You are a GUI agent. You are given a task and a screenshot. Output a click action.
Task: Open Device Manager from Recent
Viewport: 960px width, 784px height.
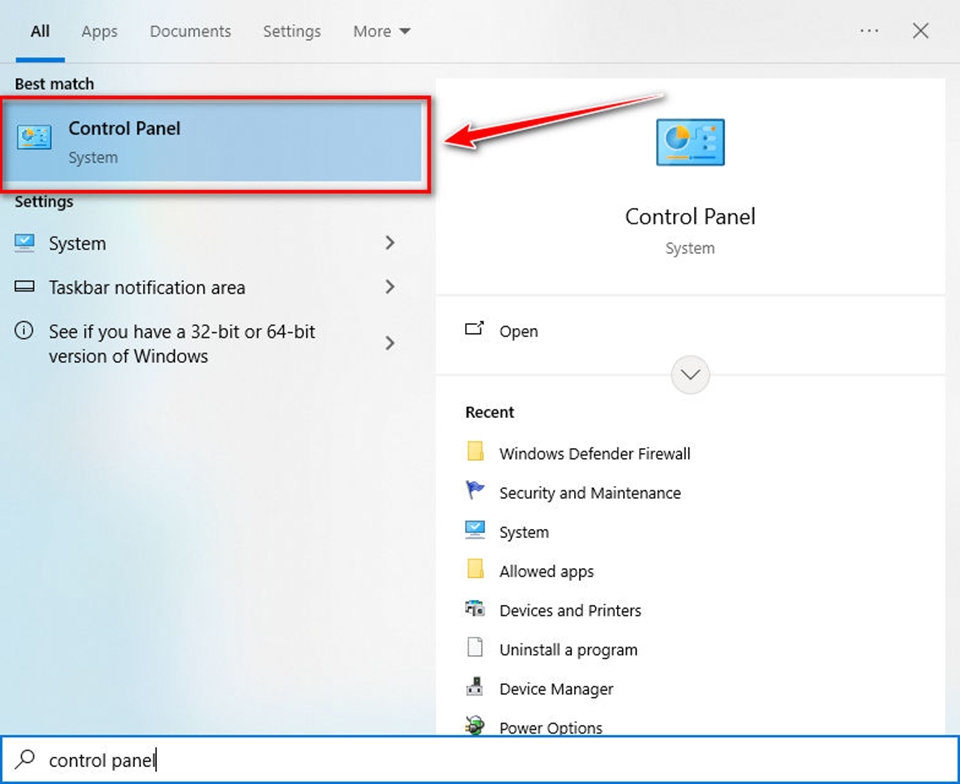[556, 689]
